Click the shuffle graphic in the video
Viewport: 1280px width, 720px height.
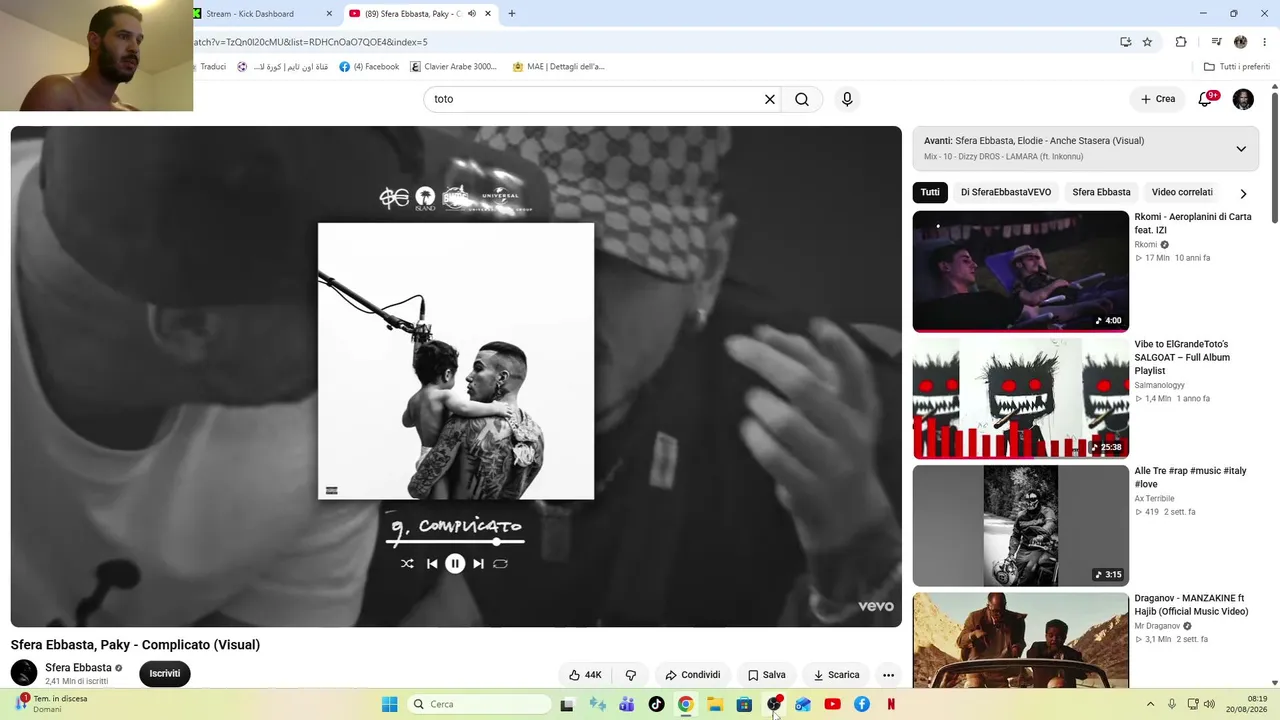pyautogui.click(x=407, y=564)
